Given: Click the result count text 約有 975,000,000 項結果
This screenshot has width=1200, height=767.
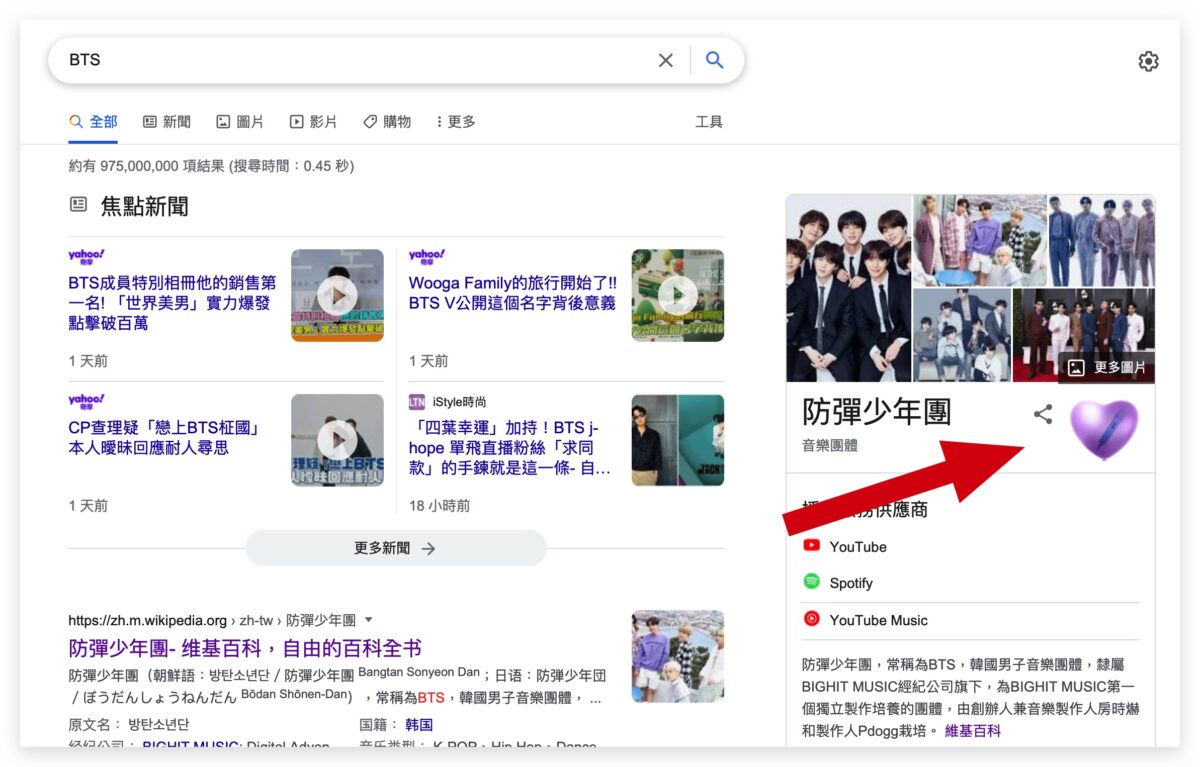Looking at the screenshot, I should (x=146, y=166).
